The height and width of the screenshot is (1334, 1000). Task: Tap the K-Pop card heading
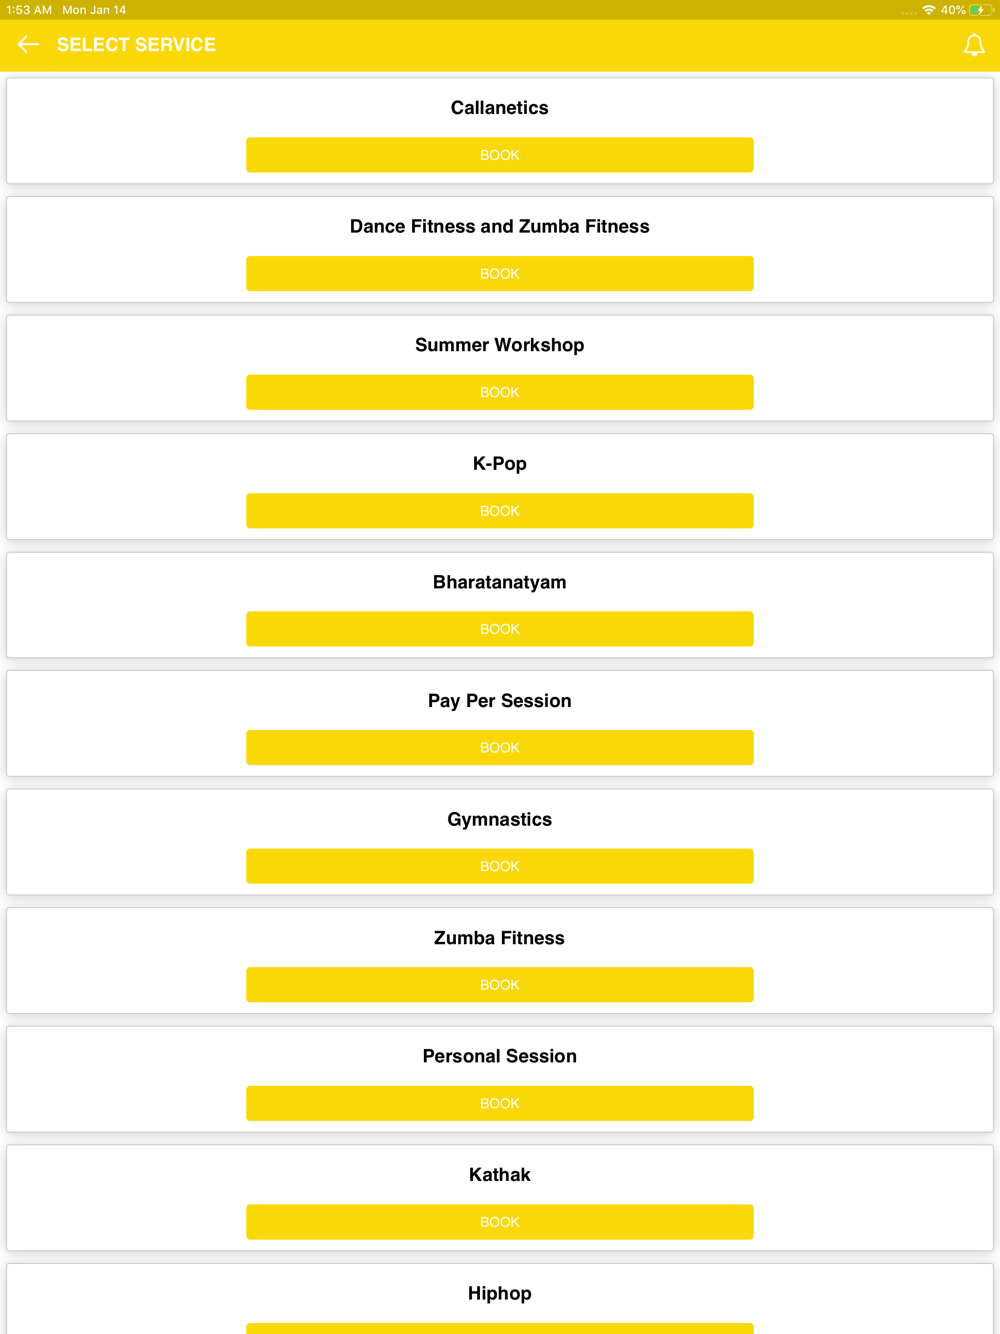click(500, 464)
